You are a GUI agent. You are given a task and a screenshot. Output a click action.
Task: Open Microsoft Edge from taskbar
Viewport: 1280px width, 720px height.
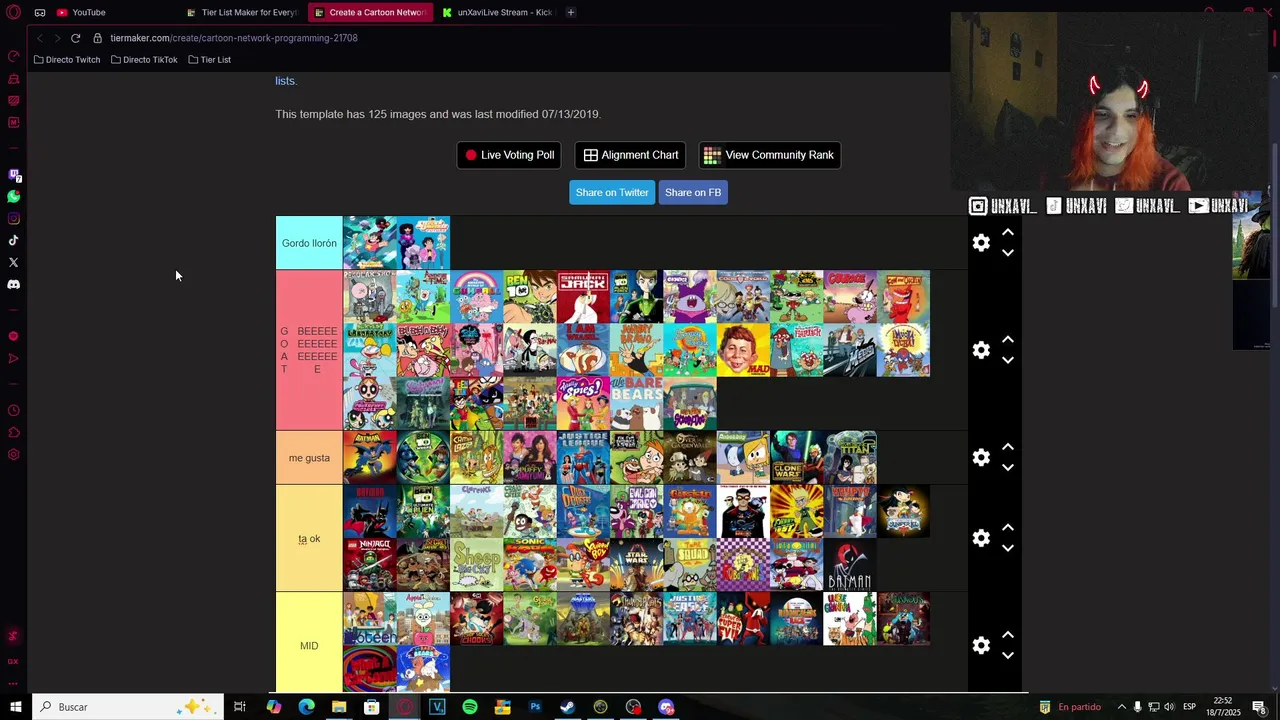(306, 707)
